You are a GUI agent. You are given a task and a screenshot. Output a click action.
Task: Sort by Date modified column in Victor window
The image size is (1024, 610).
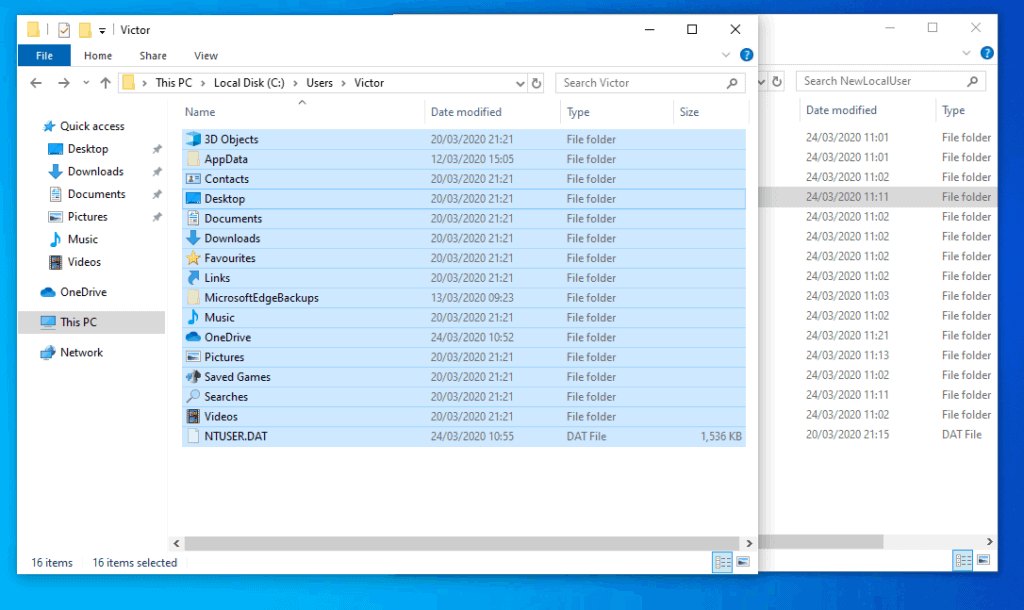click(x=466, y=112)
